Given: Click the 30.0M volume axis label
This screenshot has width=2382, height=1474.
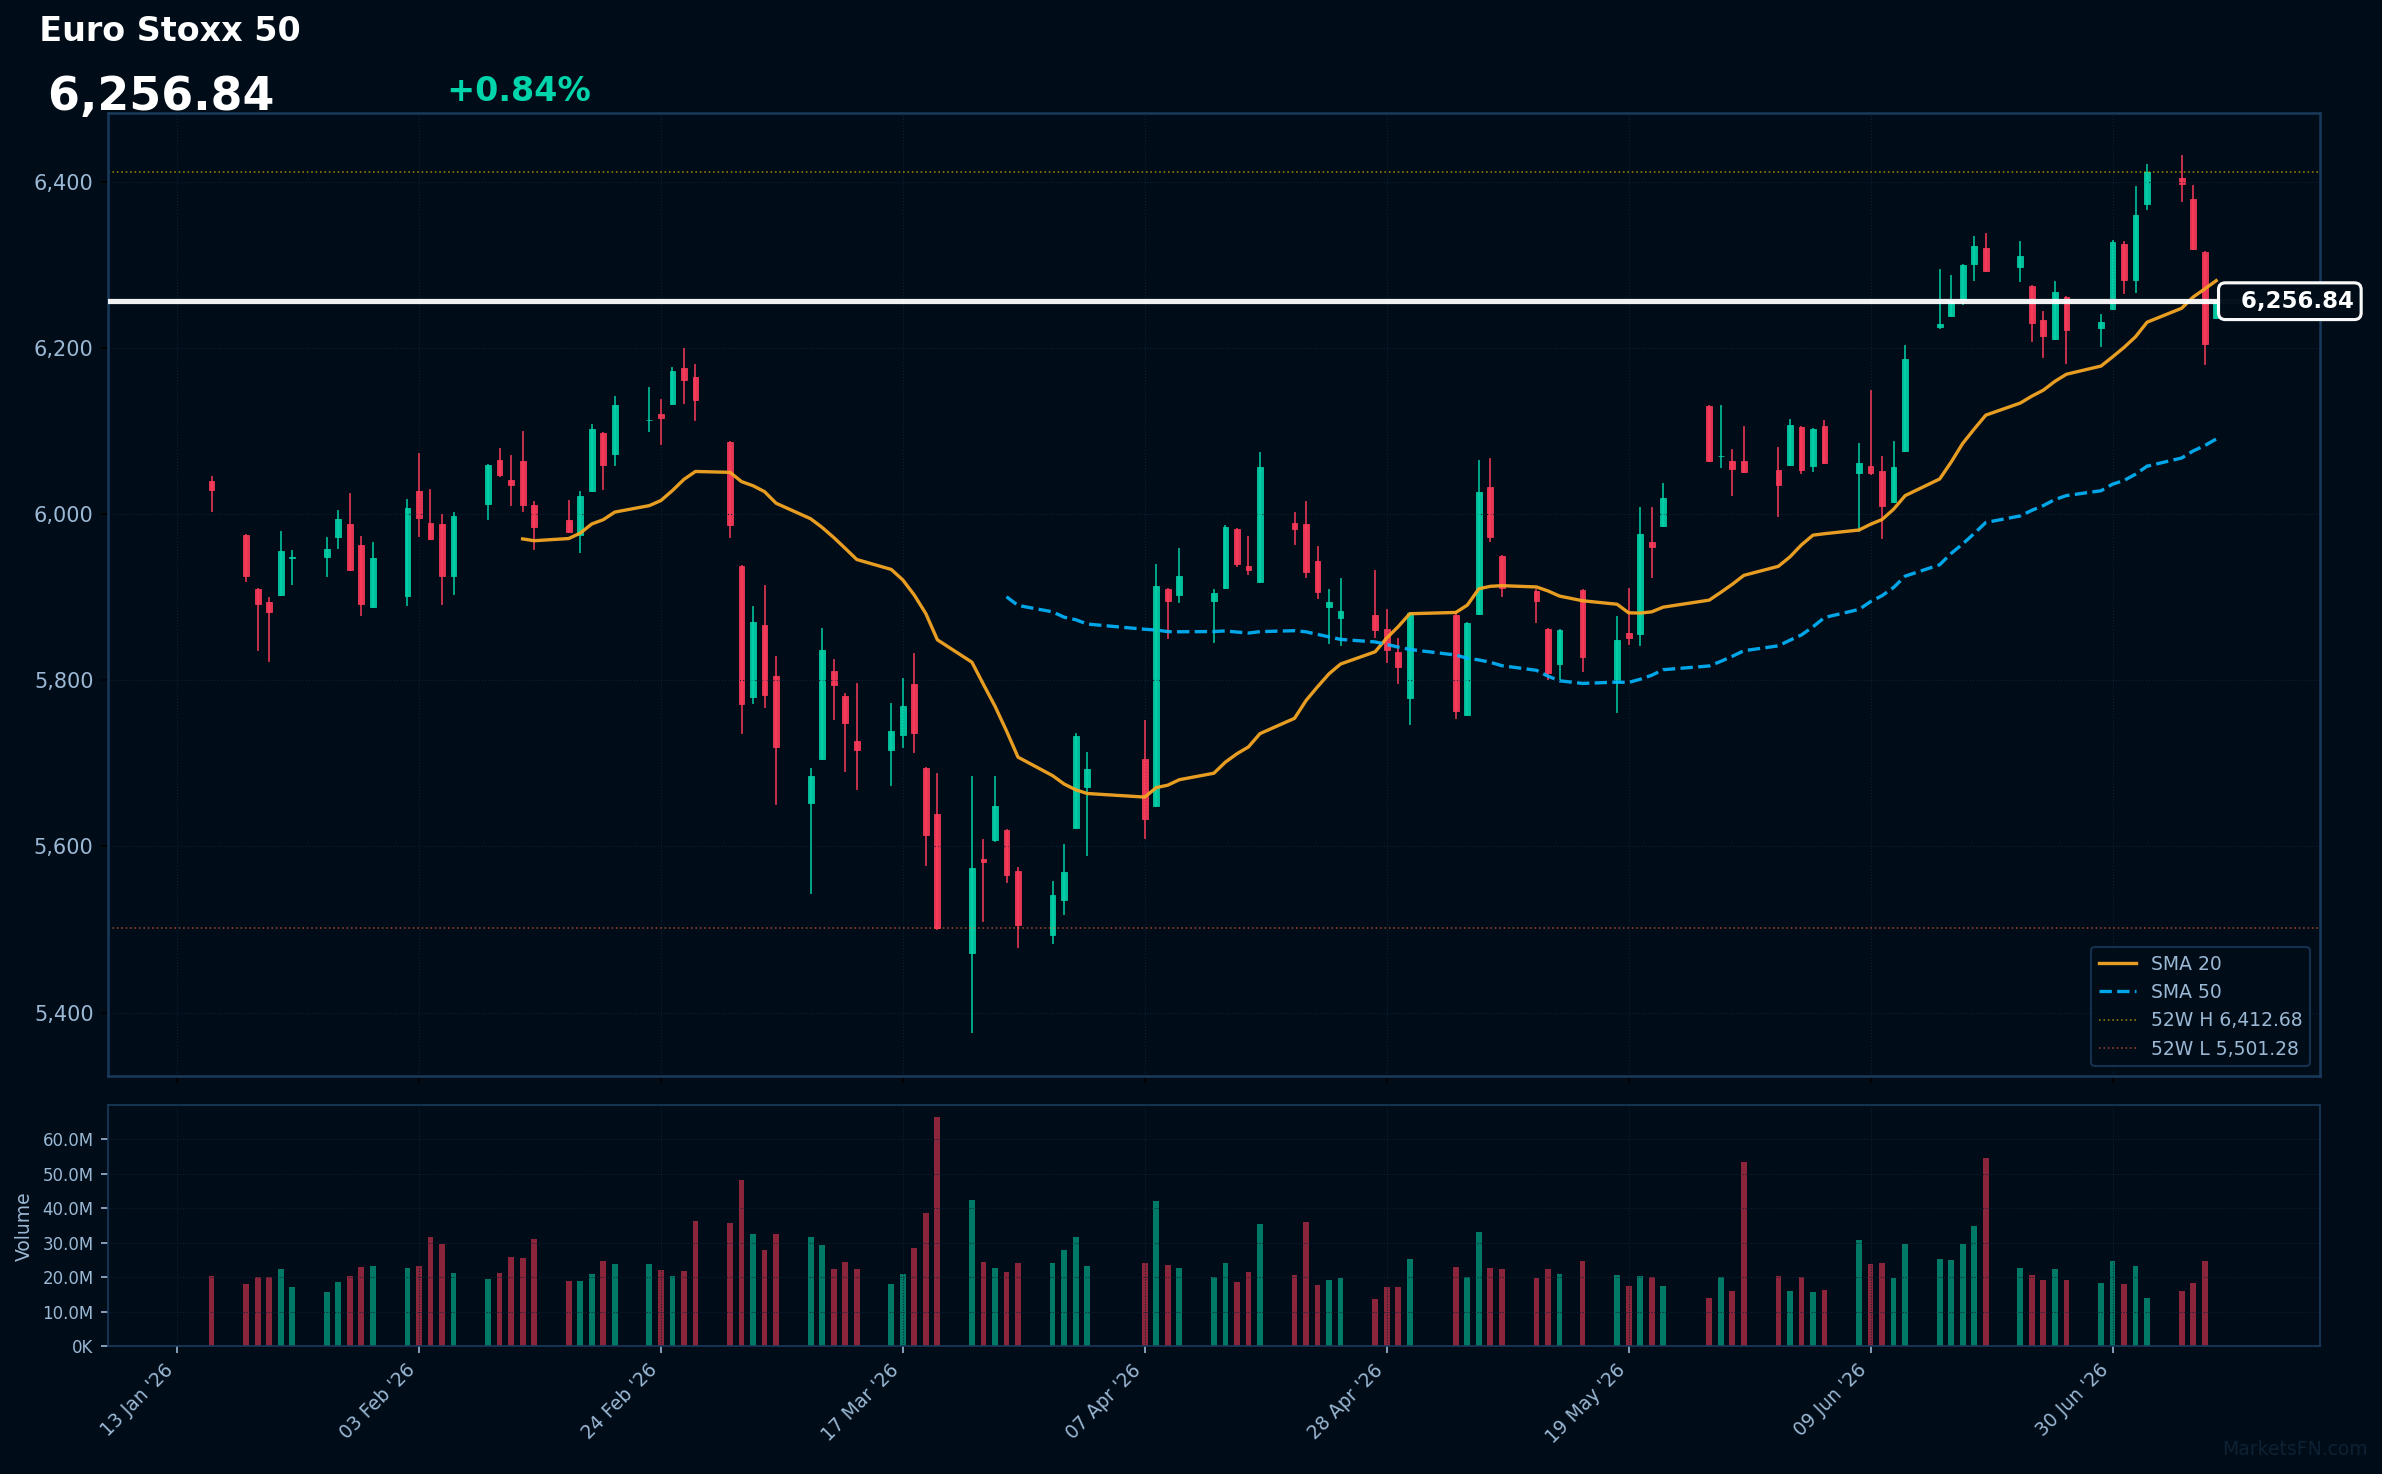Looking at the screenshot, I should click(68, 1244).
